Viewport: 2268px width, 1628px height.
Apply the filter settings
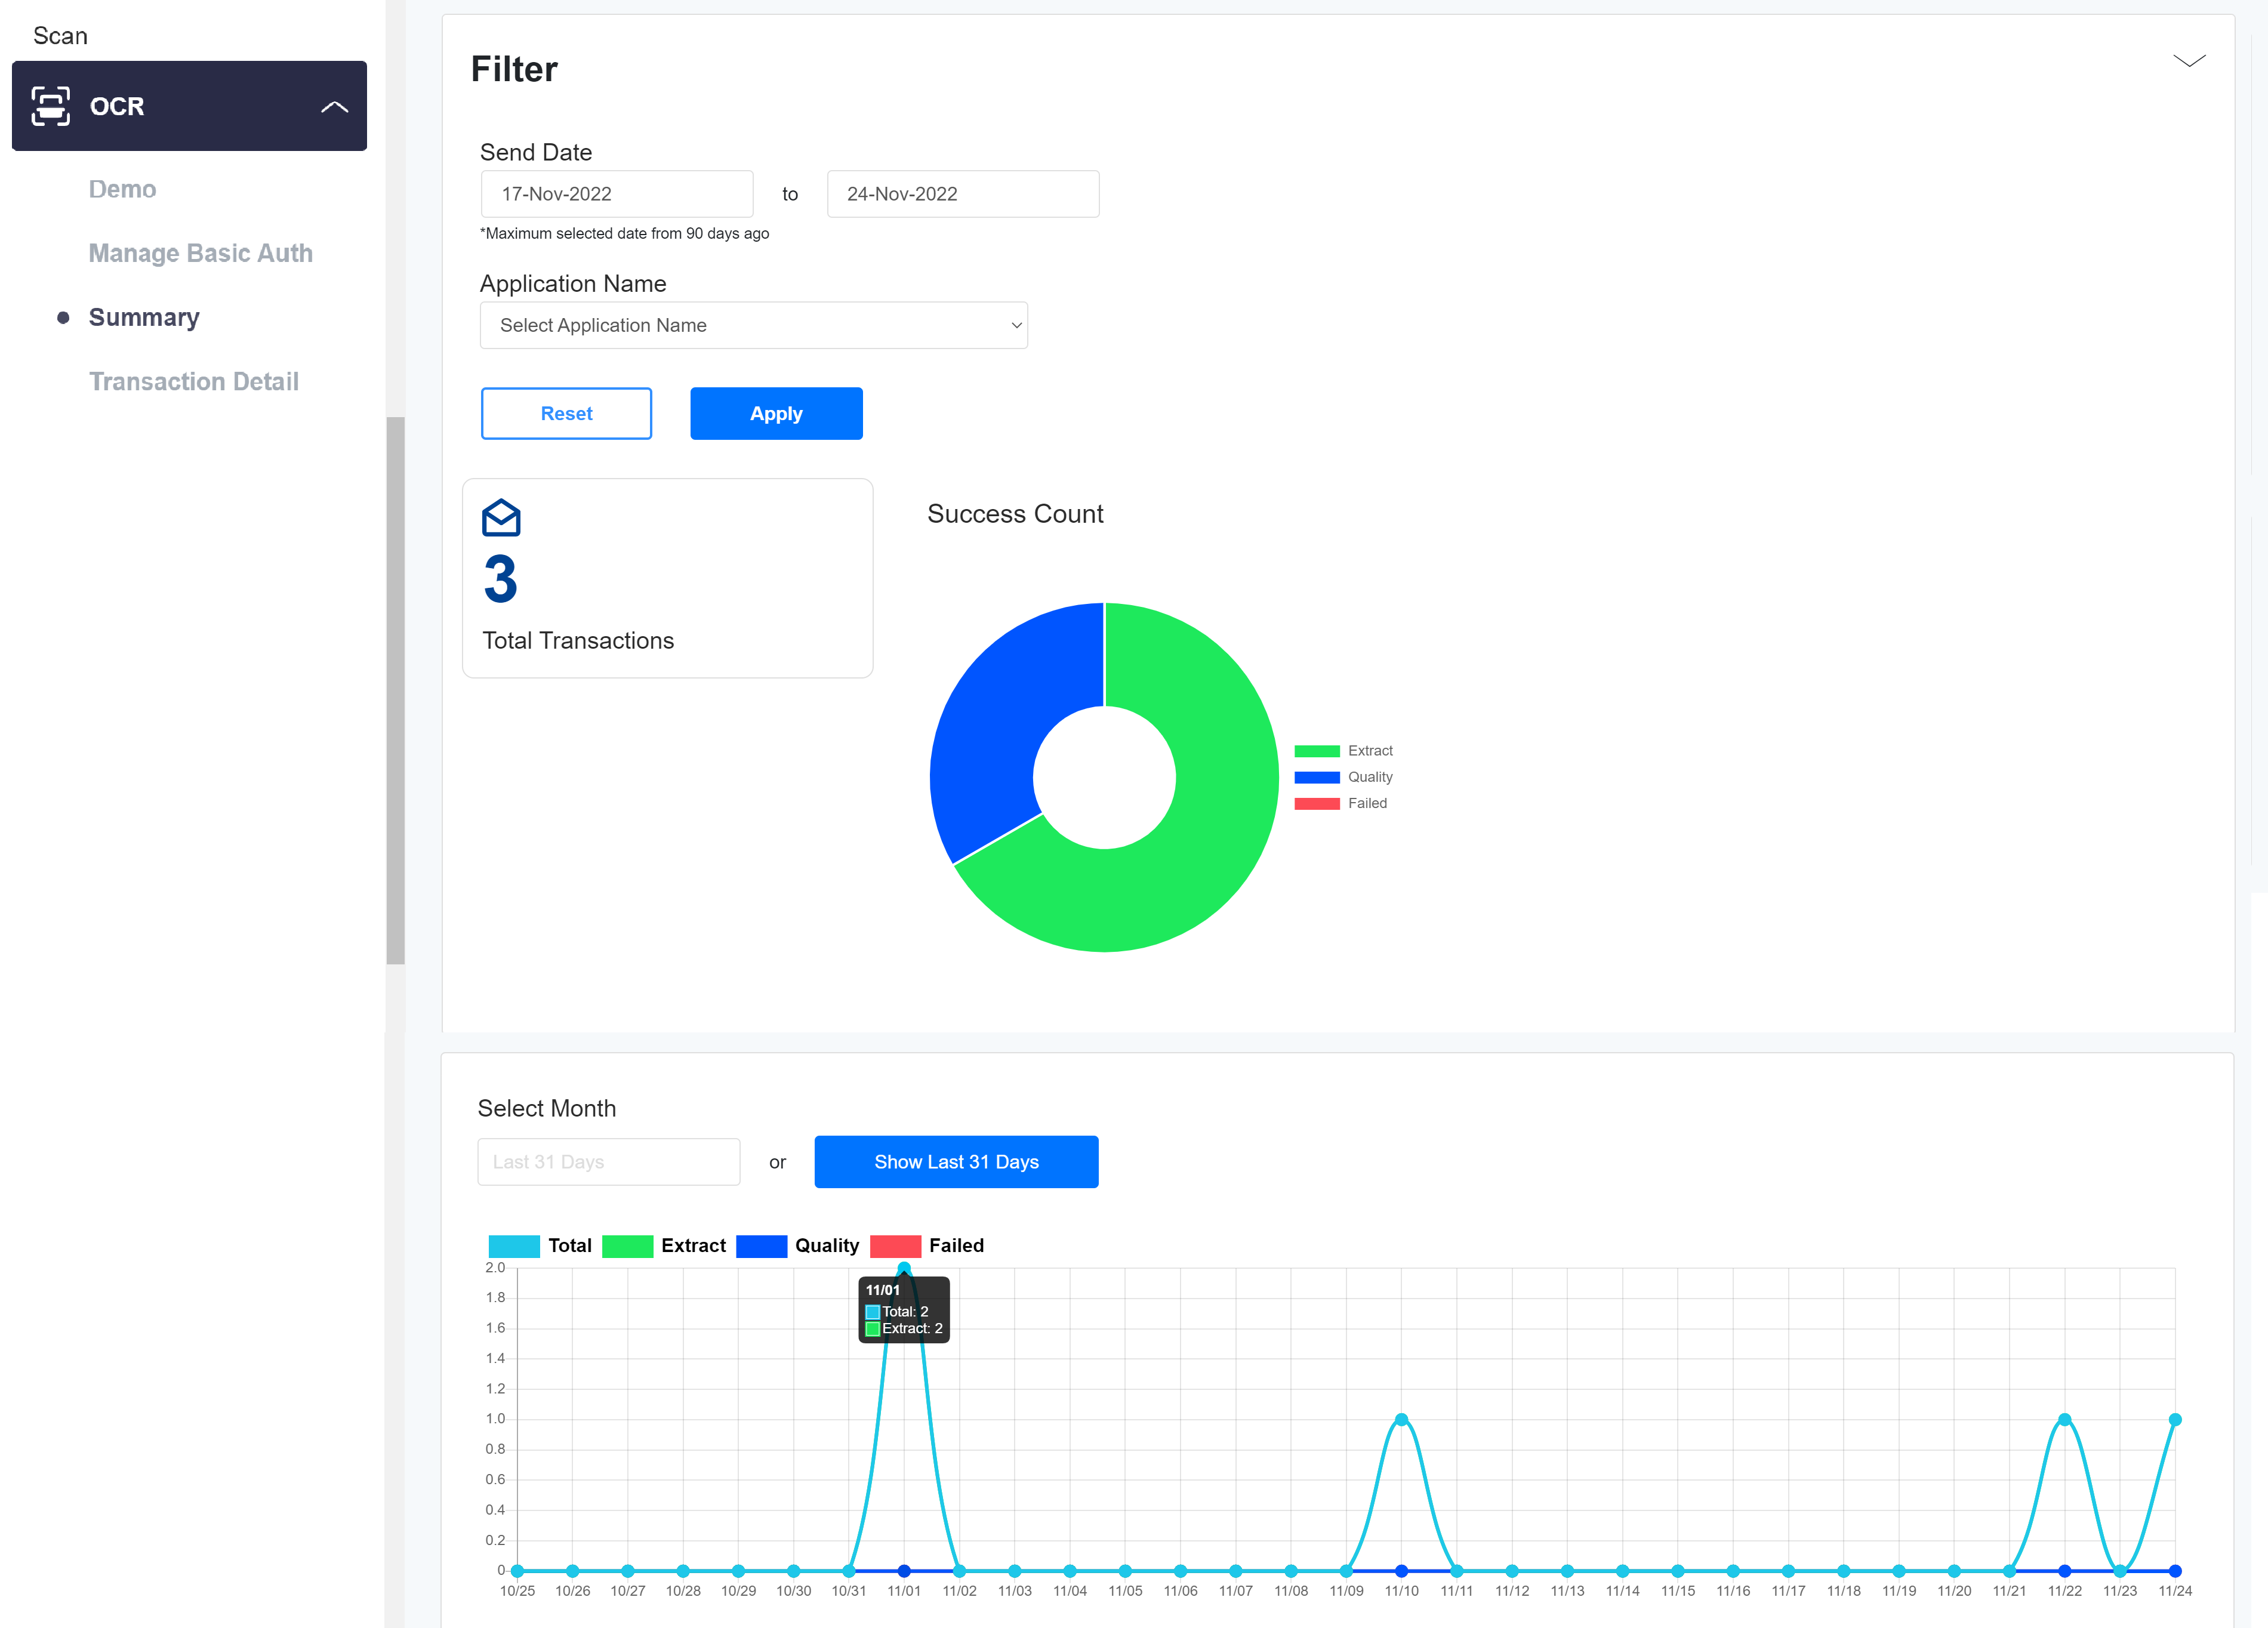coord(775,413)
